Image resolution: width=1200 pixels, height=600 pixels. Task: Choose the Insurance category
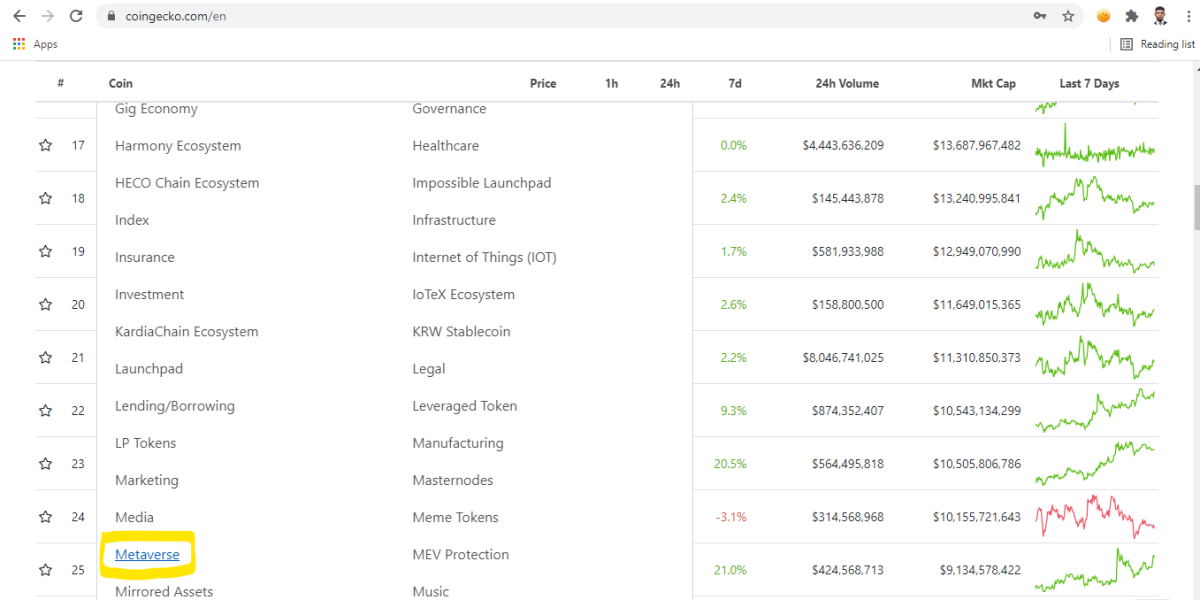pyautogui.click(x=145, y=257)
